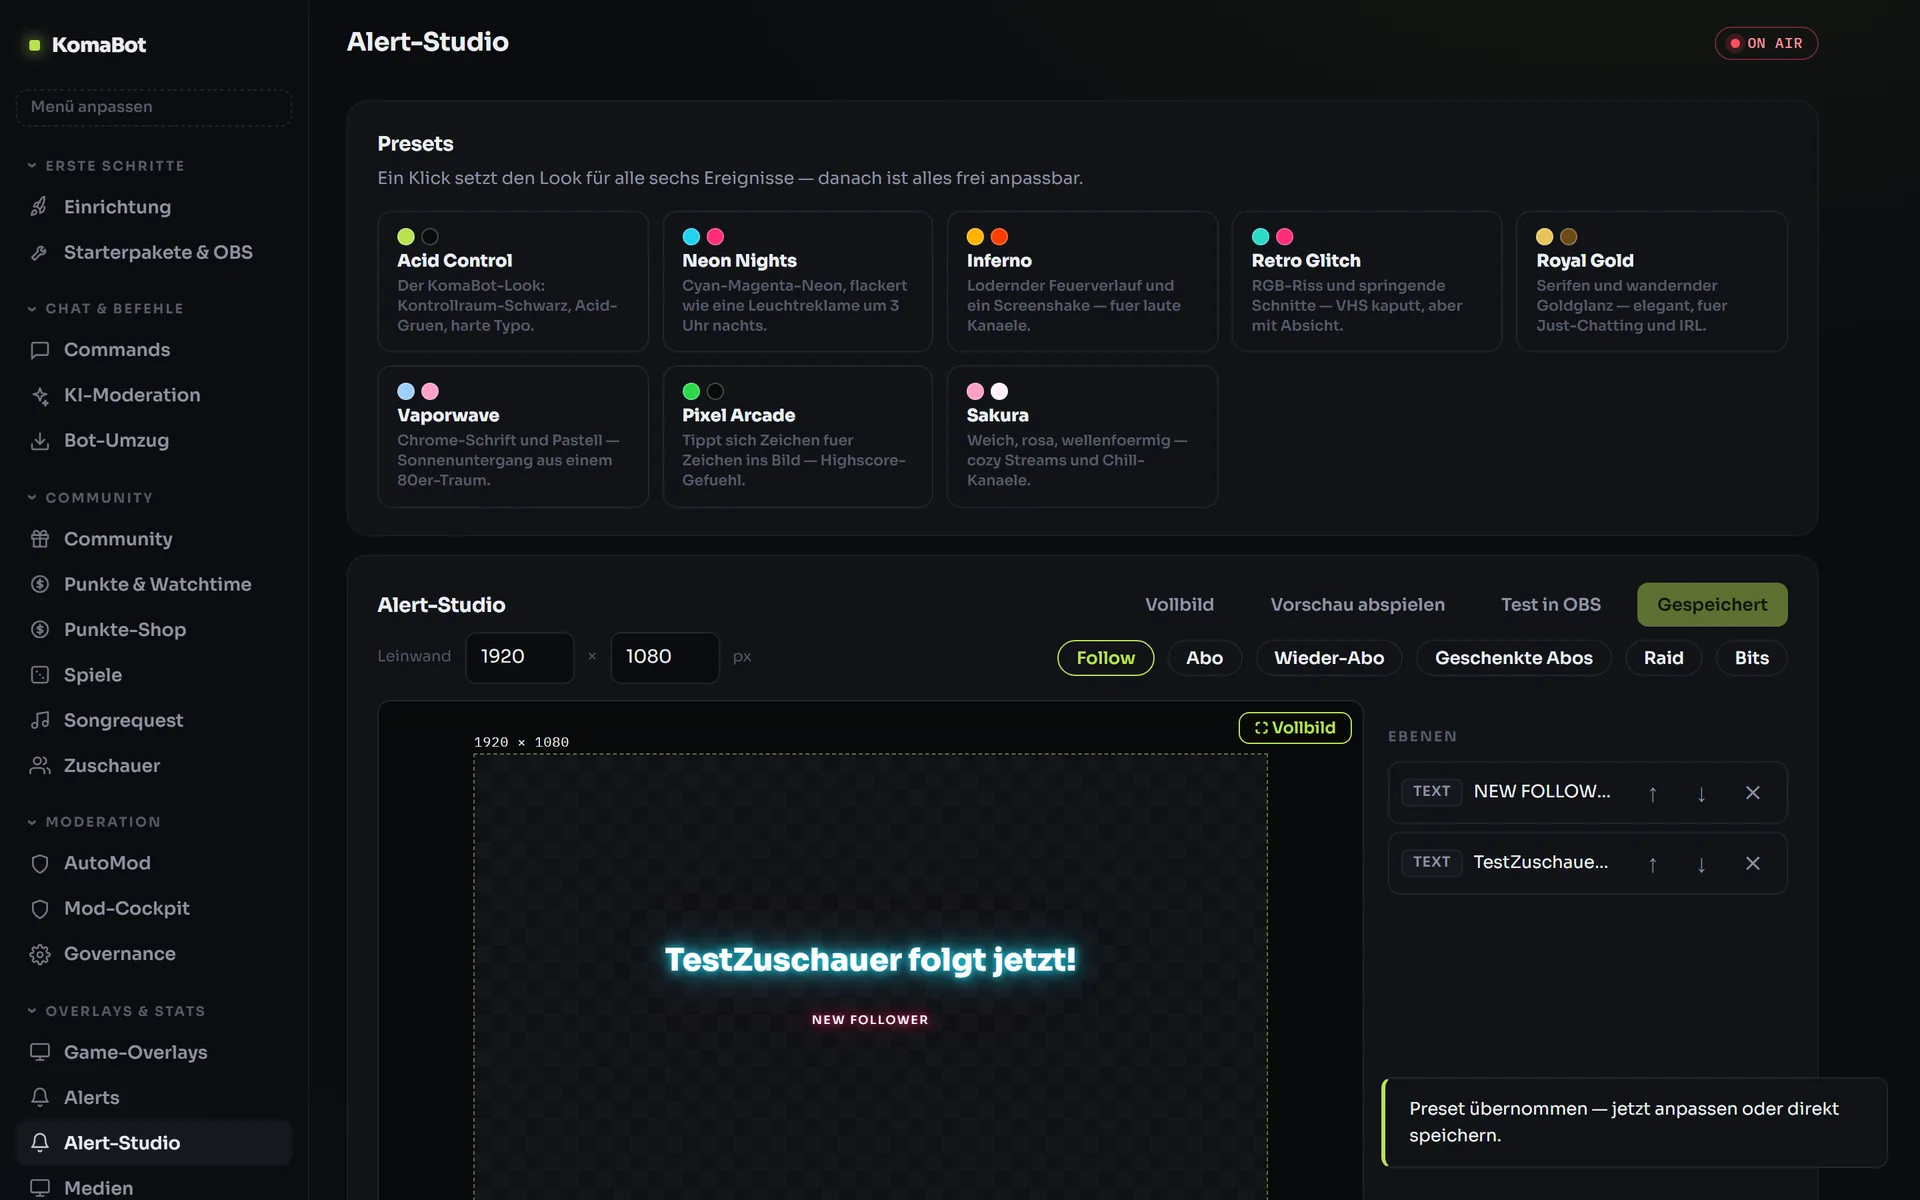Collapse the OVERLAYS & STATS section
1920x1200 pixels.
click(116, 1011)
